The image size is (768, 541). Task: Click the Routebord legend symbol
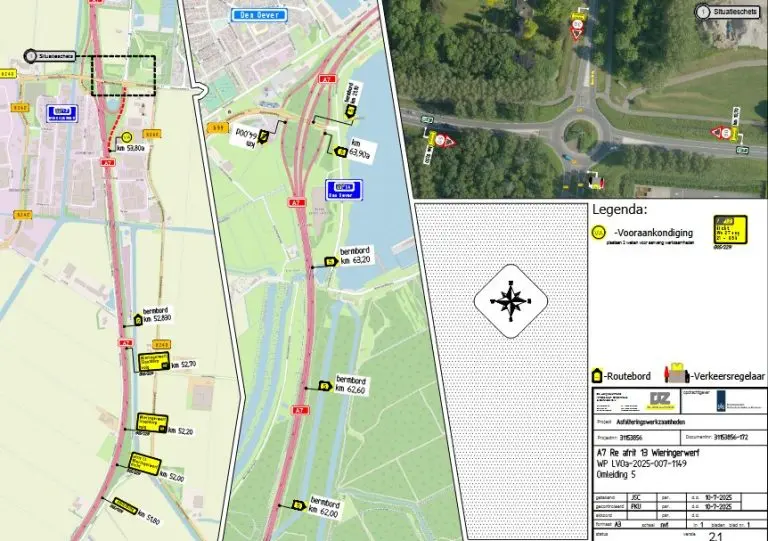597,376
